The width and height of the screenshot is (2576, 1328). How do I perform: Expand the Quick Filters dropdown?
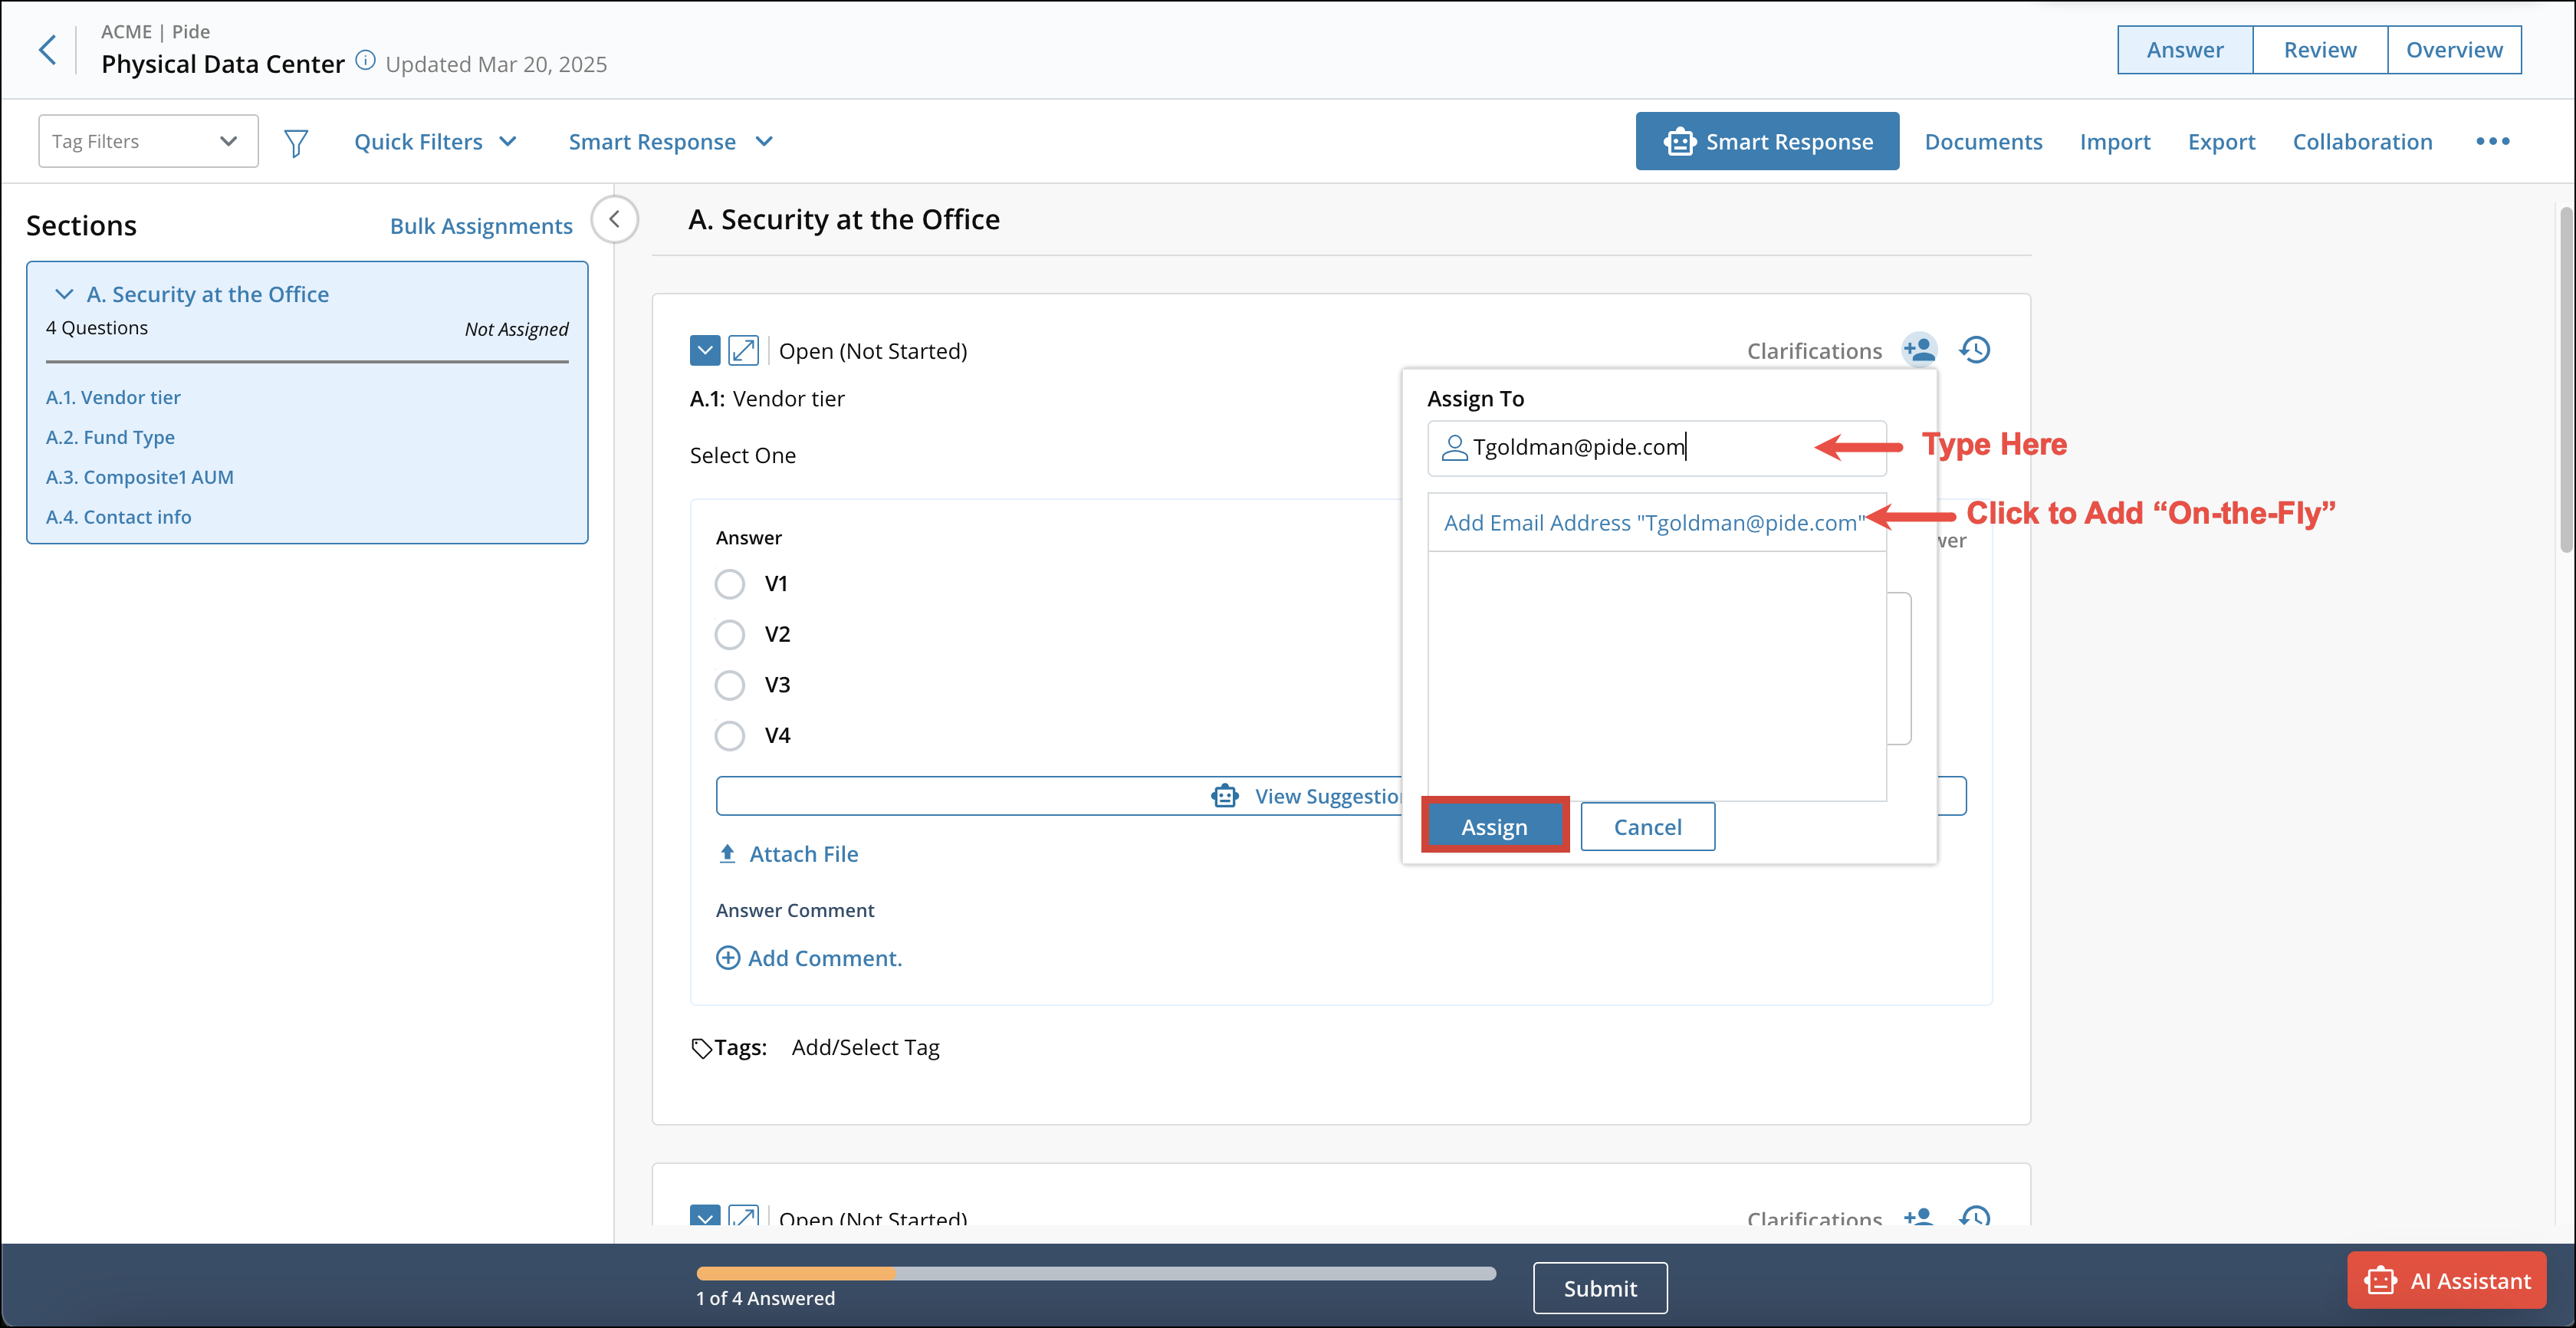[435, 142]
